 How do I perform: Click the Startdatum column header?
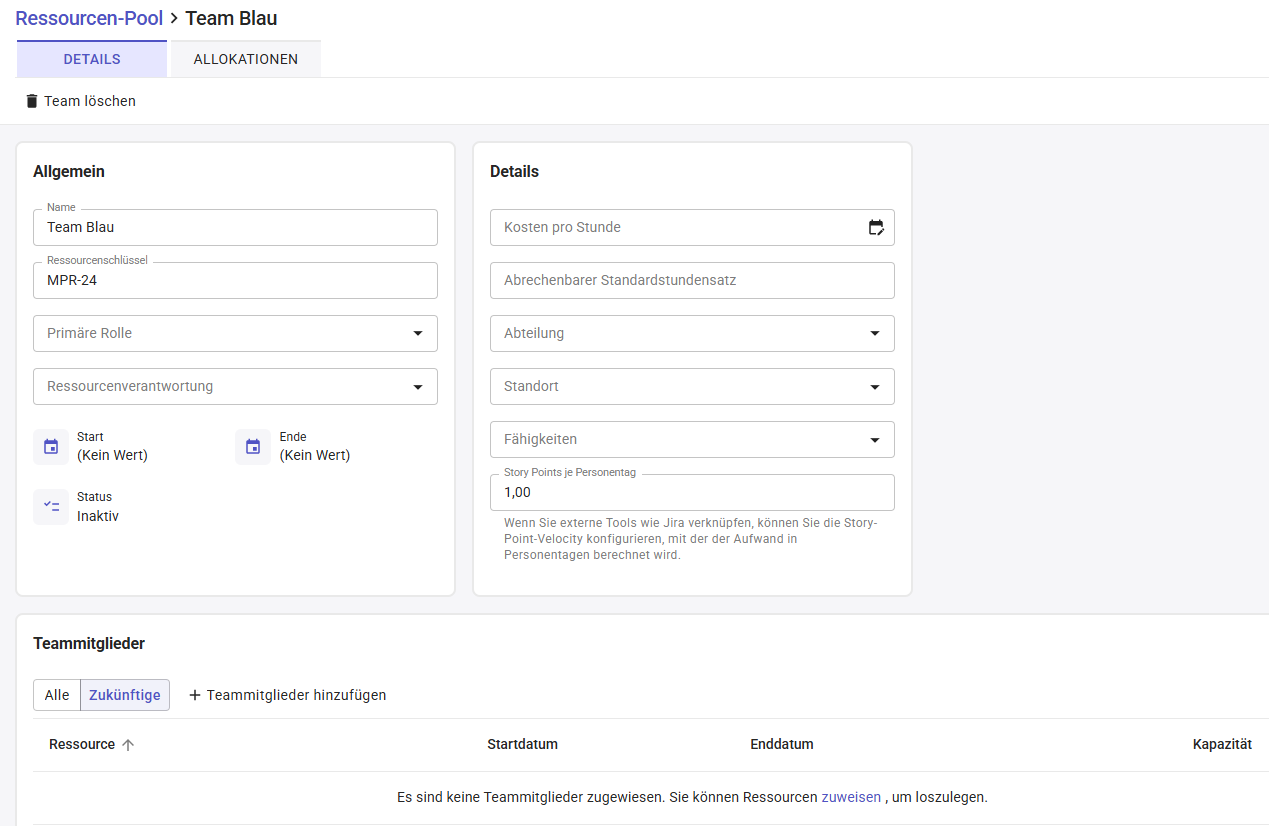(x=522, y=745)
